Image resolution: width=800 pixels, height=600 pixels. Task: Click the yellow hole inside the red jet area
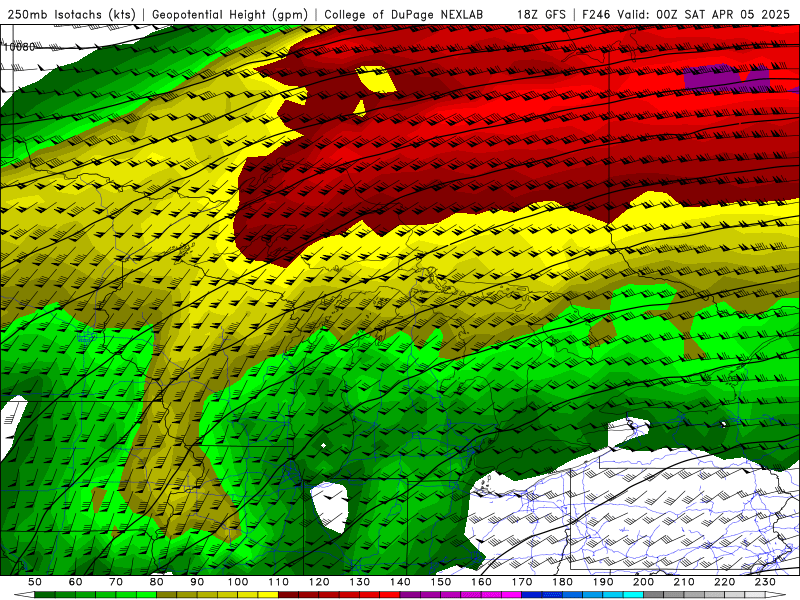tap(376, 79)
